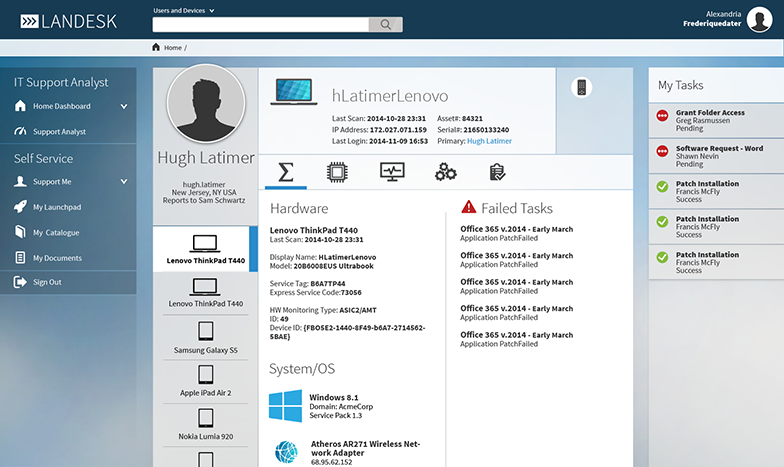Open Support Analyst in sidebar

click(59, 132)
